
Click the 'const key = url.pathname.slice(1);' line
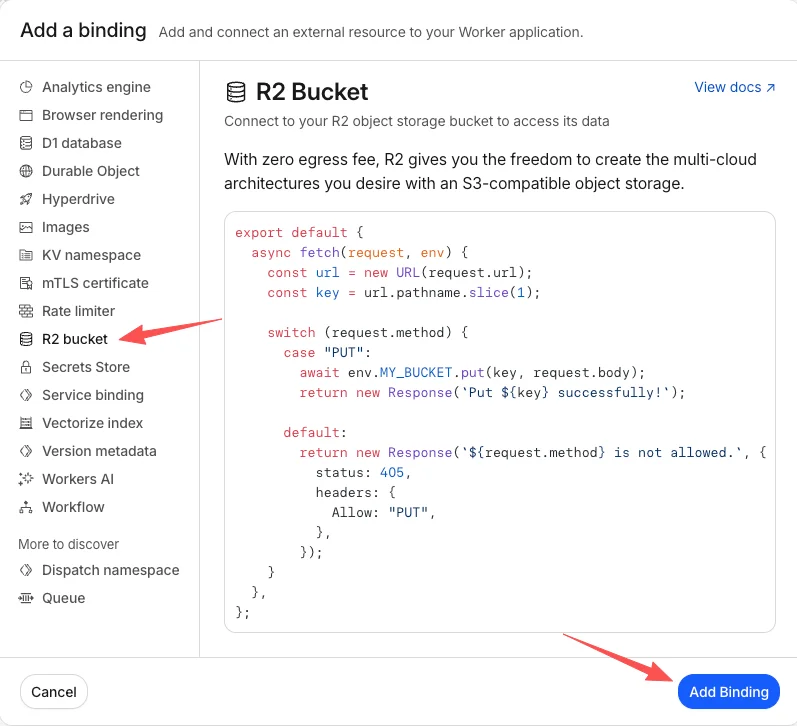point(404,293)
